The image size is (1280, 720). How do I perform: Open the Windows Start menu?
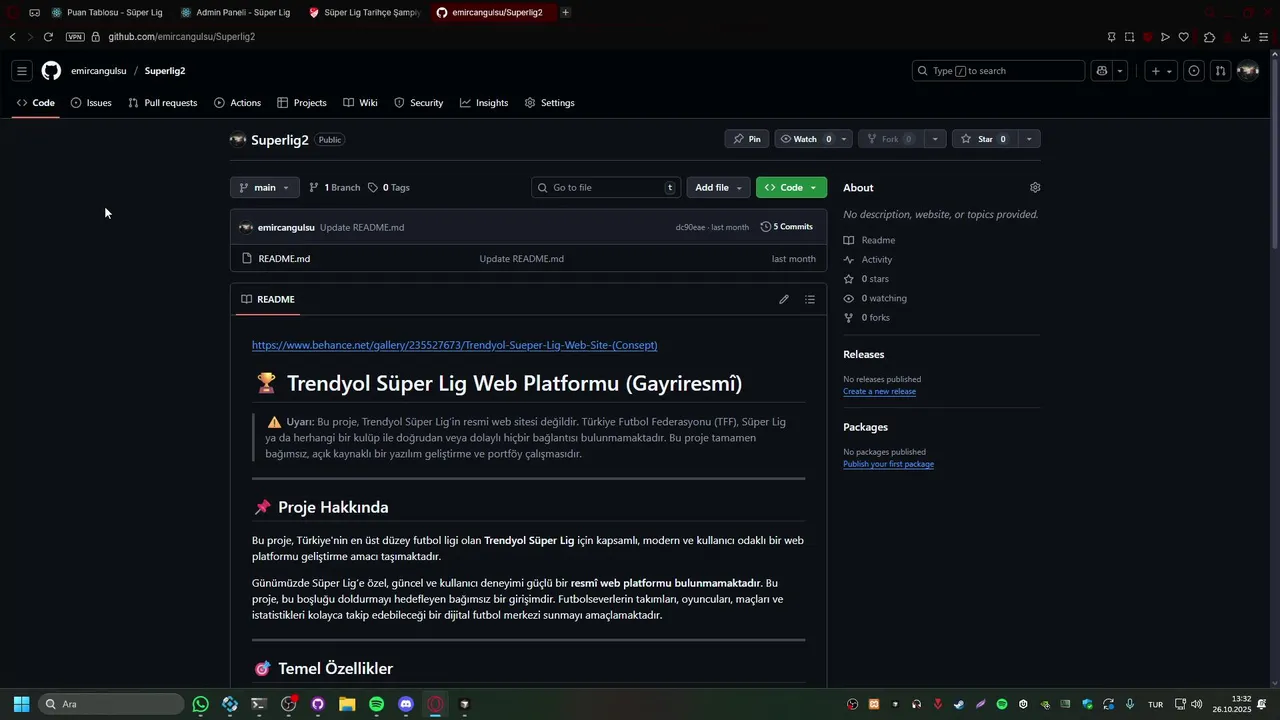click(21, 704)
